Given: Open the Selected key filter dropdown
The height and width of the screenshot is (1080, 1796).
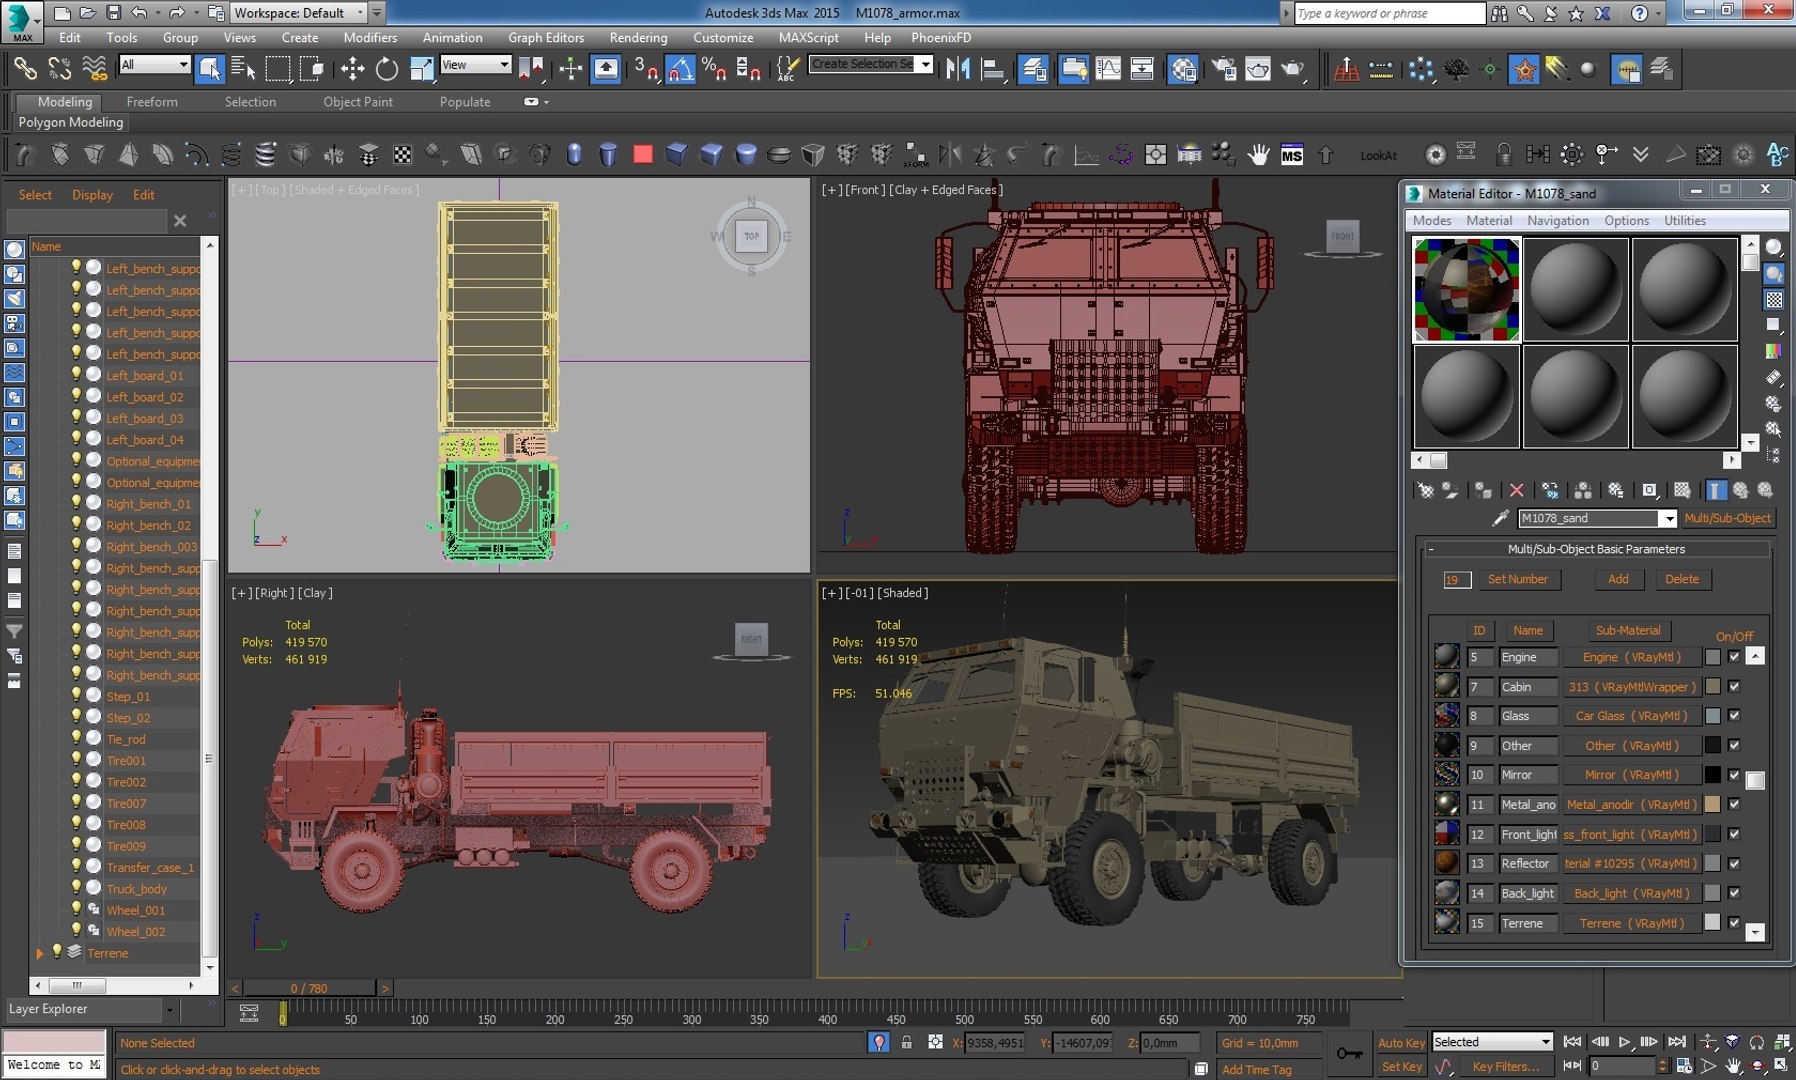Looking at the screenshot, I should point(1492,1042).
